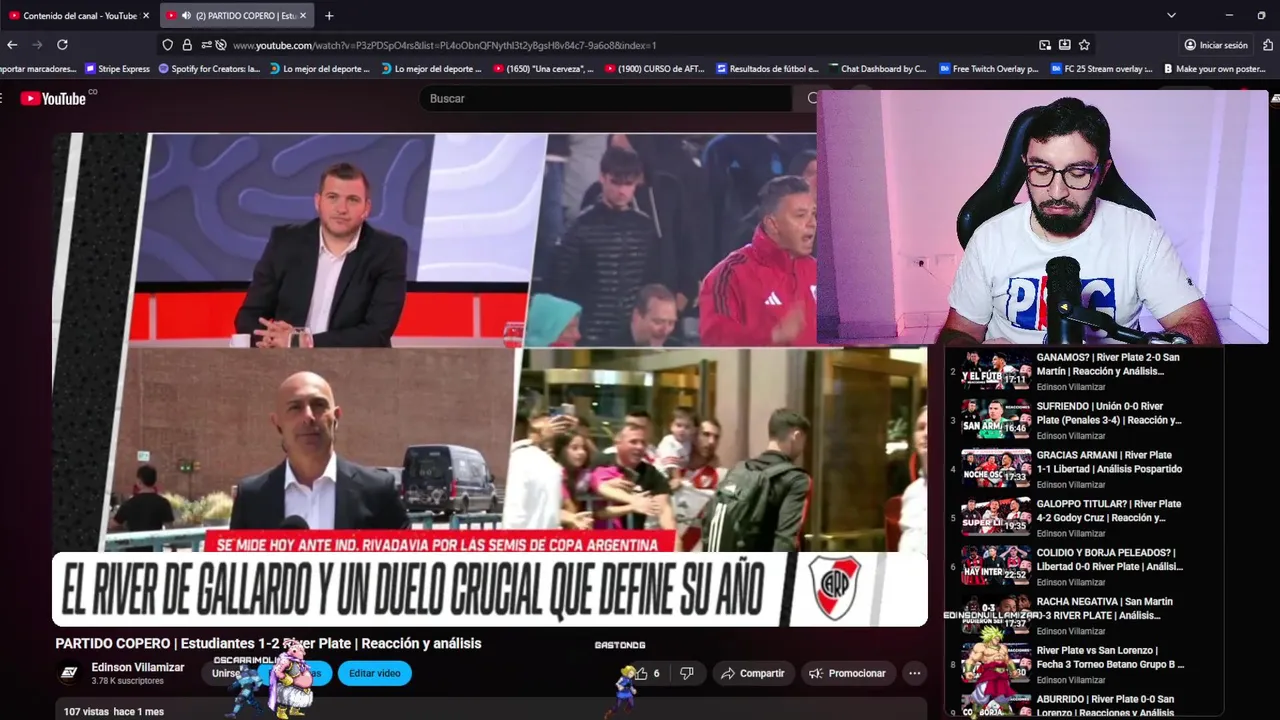
Task: Open the GALOPPO TITULAR playlist thumbnail
Action: tap(996, 517)
